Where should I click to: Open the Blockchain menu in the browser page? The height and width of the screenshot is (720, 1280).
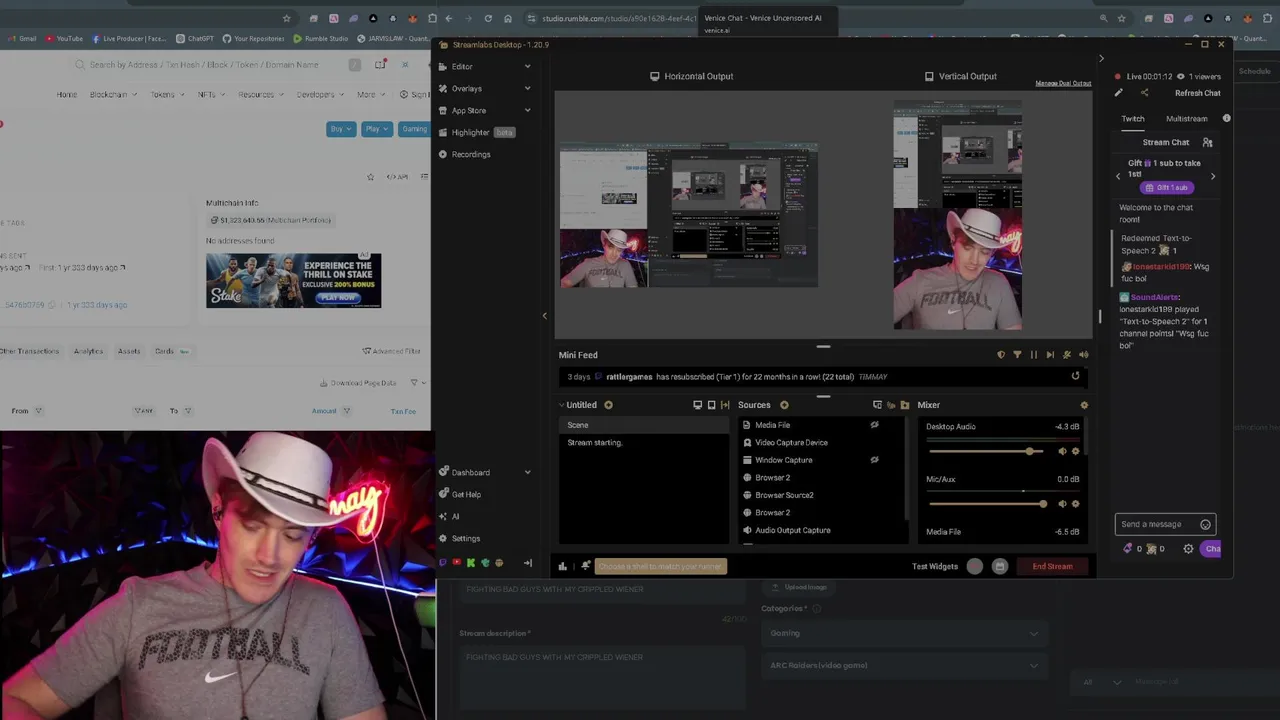pos(111,94)
